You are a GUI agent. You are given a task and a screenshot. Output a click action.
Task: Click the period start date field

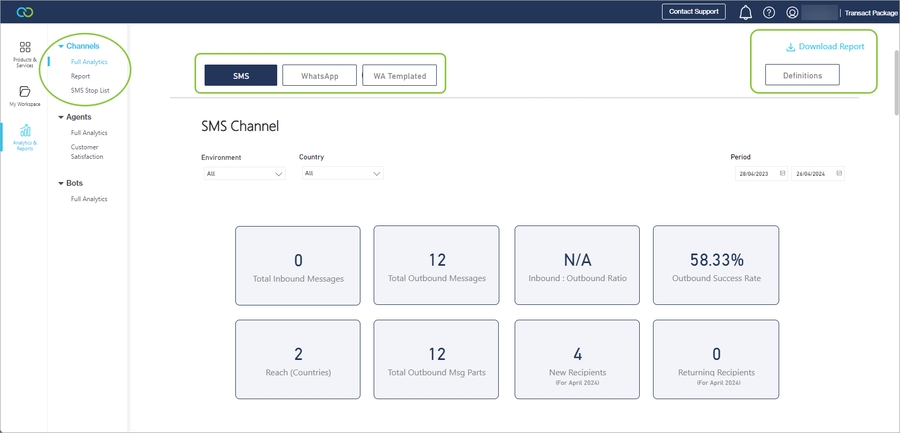point(758,173)
